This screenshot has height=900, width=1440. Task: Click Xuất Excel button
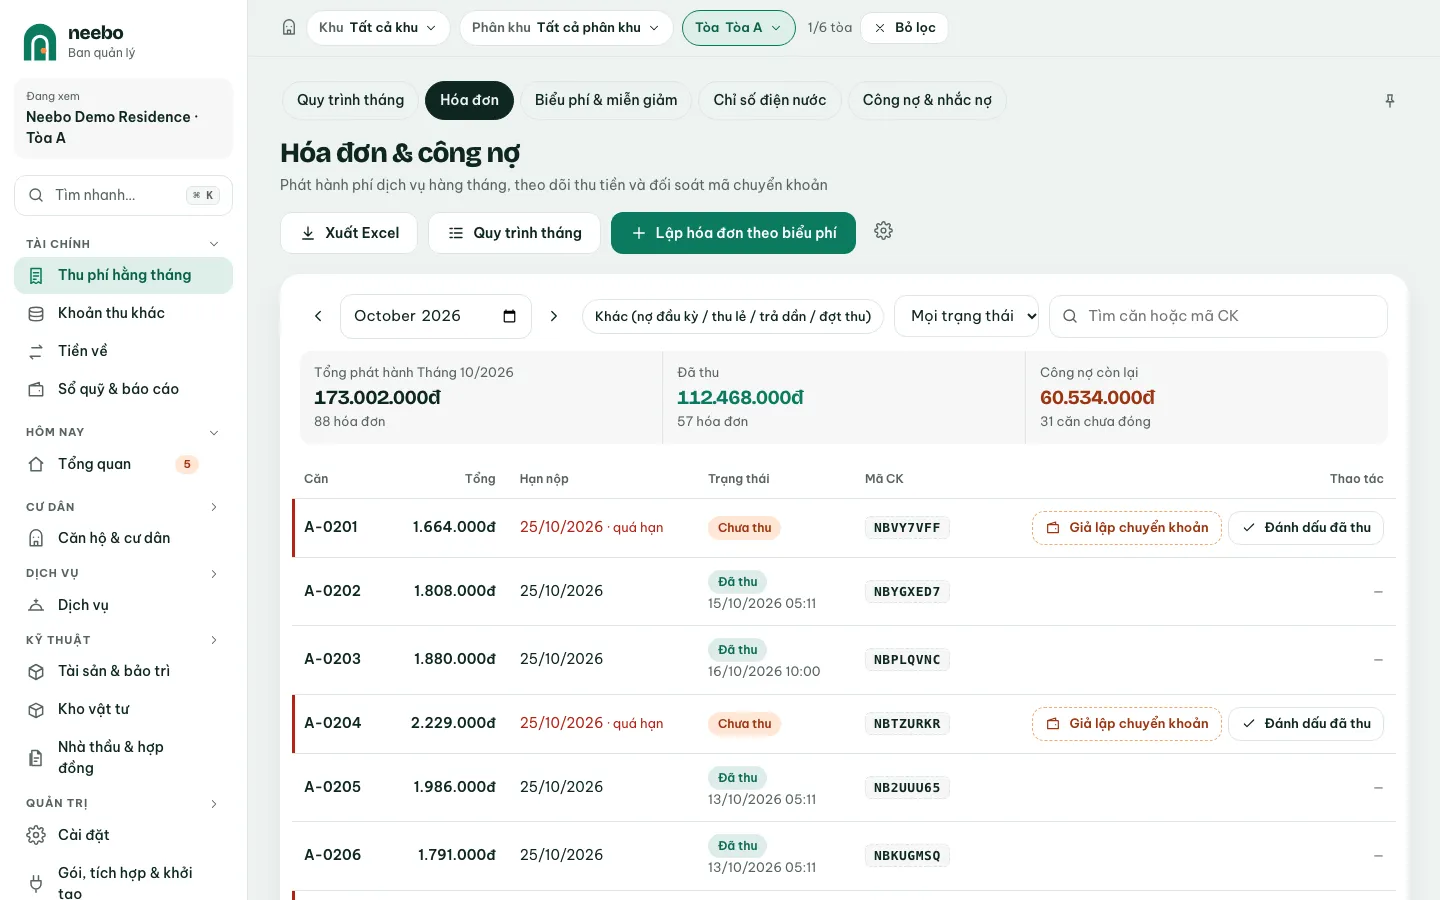pos(349,233)
